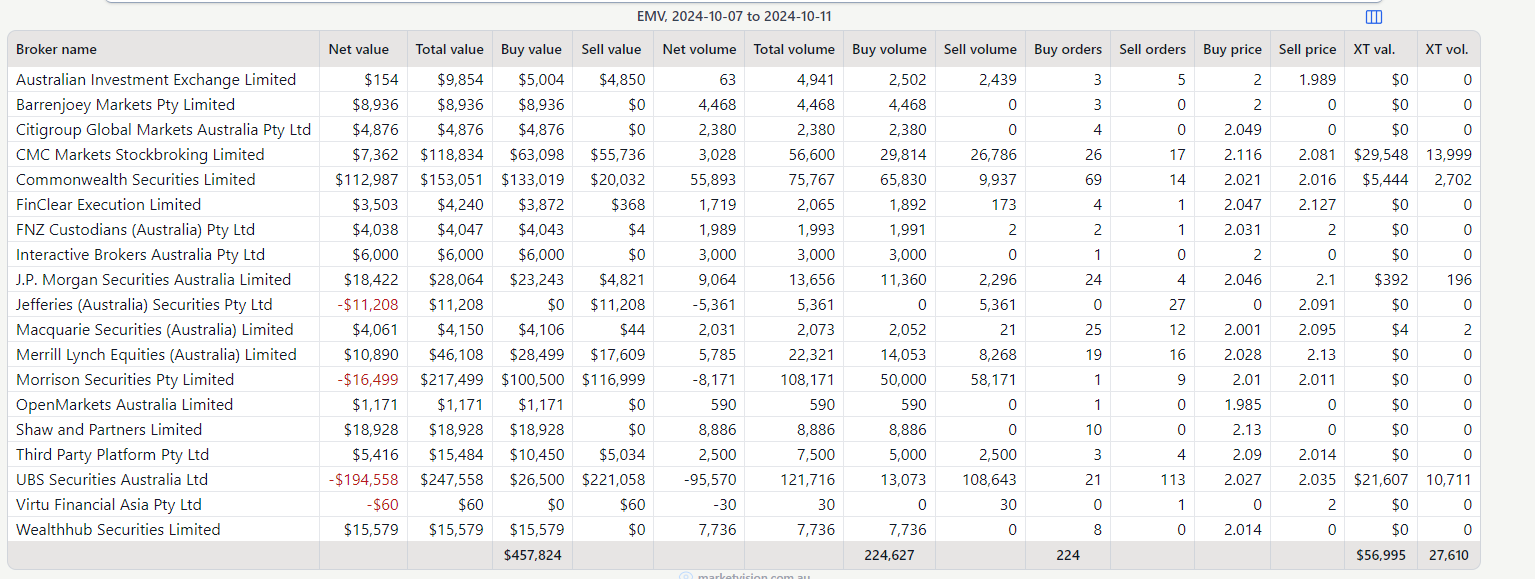Click the Total volume column header
The height and width of the screenshot is (579, 1535).
[794, 49]
